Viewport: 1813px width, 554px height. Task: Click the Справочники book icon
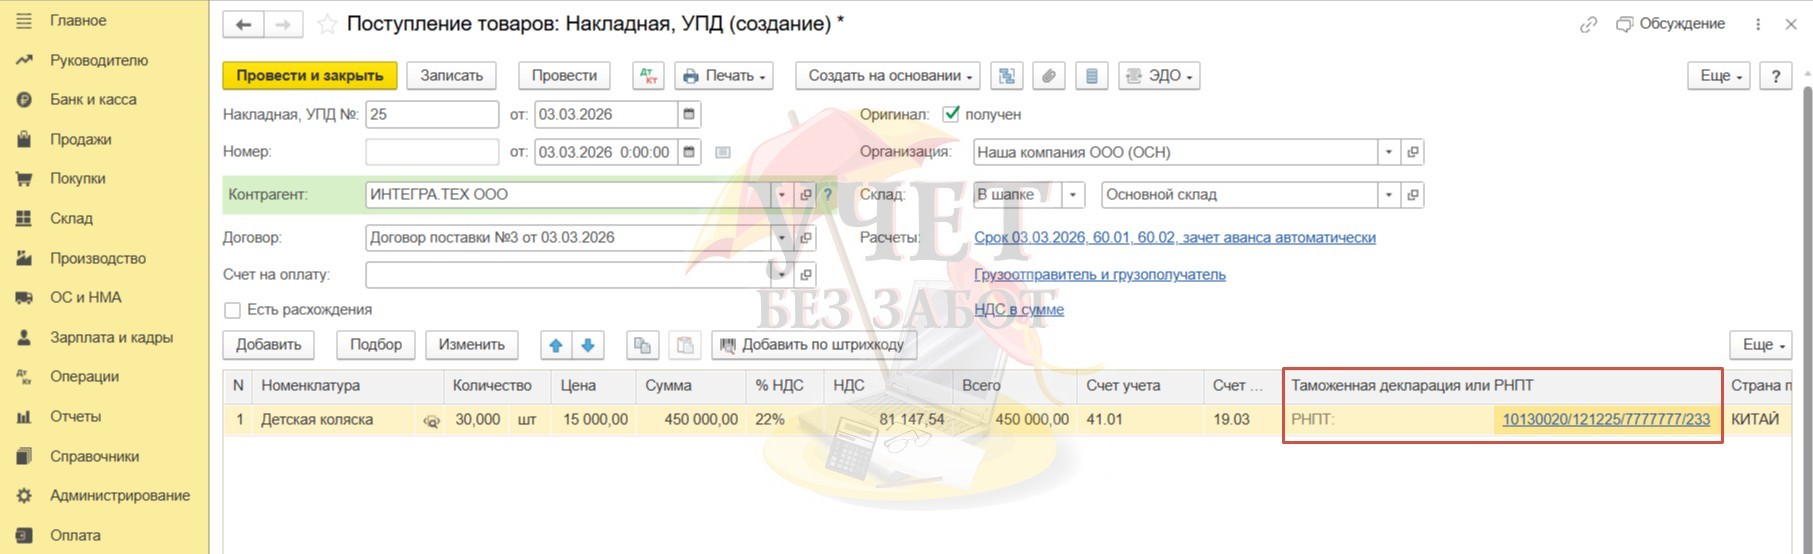click(24, 456)
